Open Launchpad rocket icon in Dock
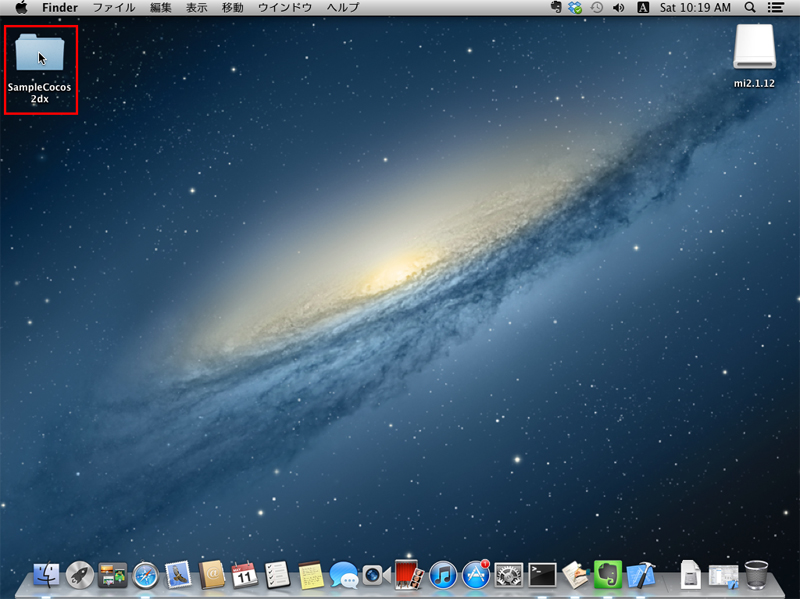Screen dimensions: 800x599 point(80,575)
